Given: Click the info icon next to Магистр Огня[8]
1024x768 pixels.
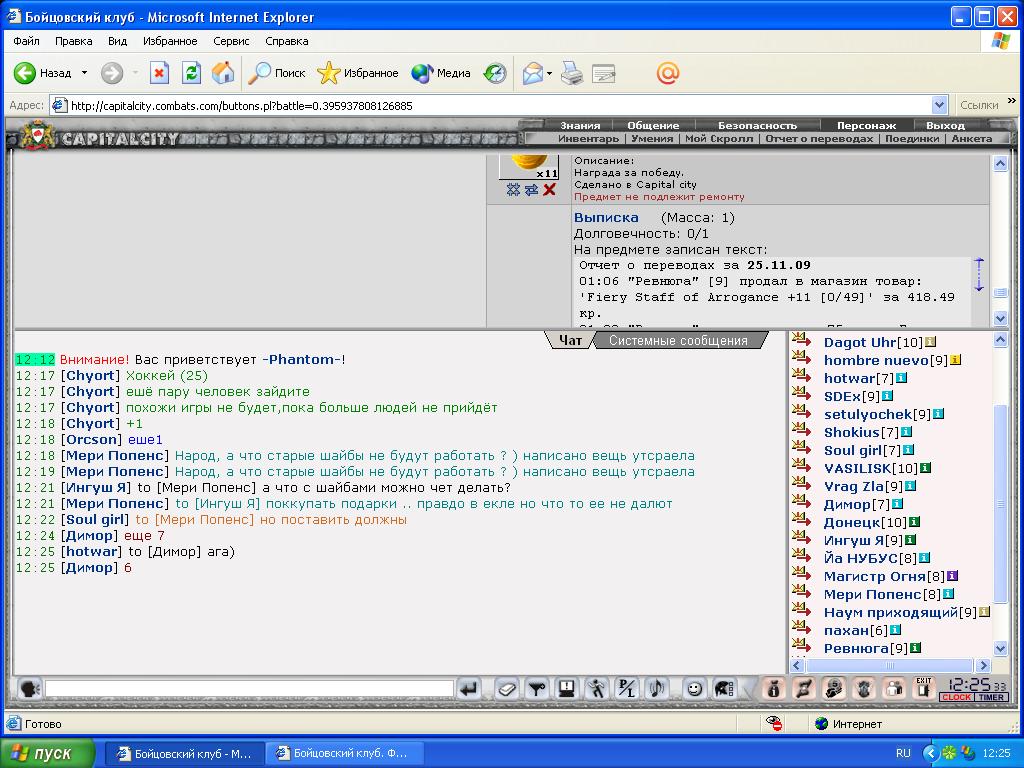Looking at the screenshot, I should pos(952,575).
